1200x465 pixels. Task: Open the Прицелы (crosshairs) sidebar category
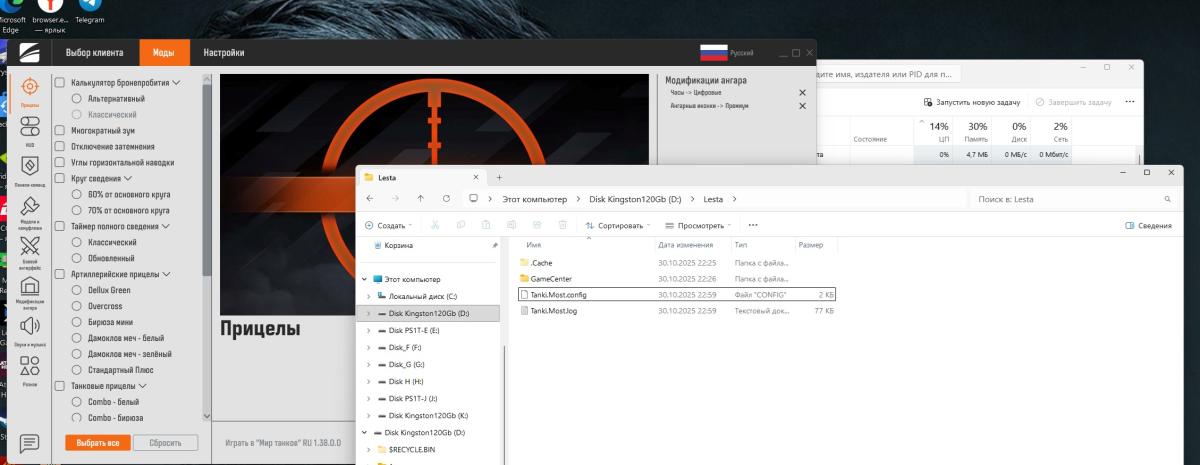coord(29,90)
